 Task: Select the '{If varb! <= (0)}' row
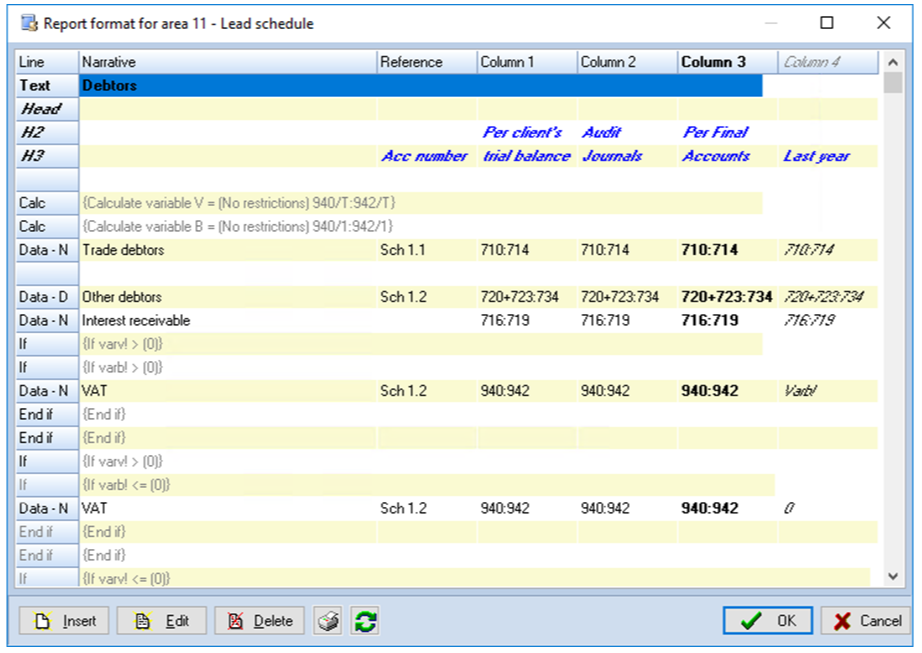pyautogui.click(x=427, y=485)
